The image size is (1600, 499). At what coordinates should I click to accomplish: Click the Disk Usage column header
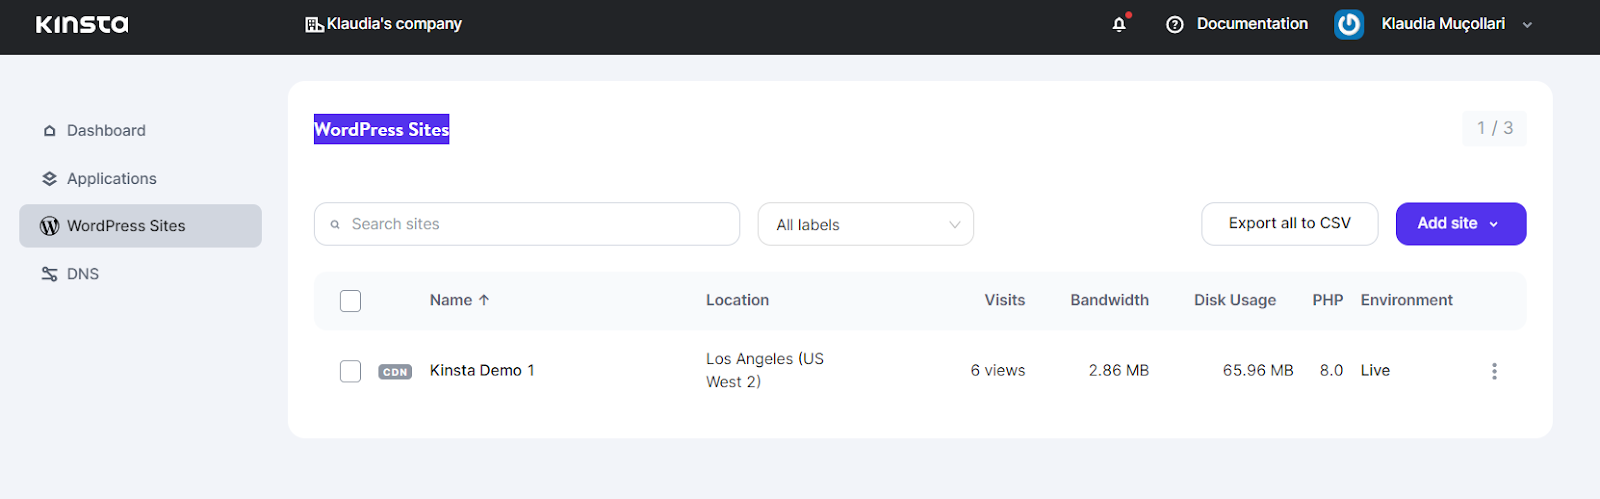point(1235,301)
